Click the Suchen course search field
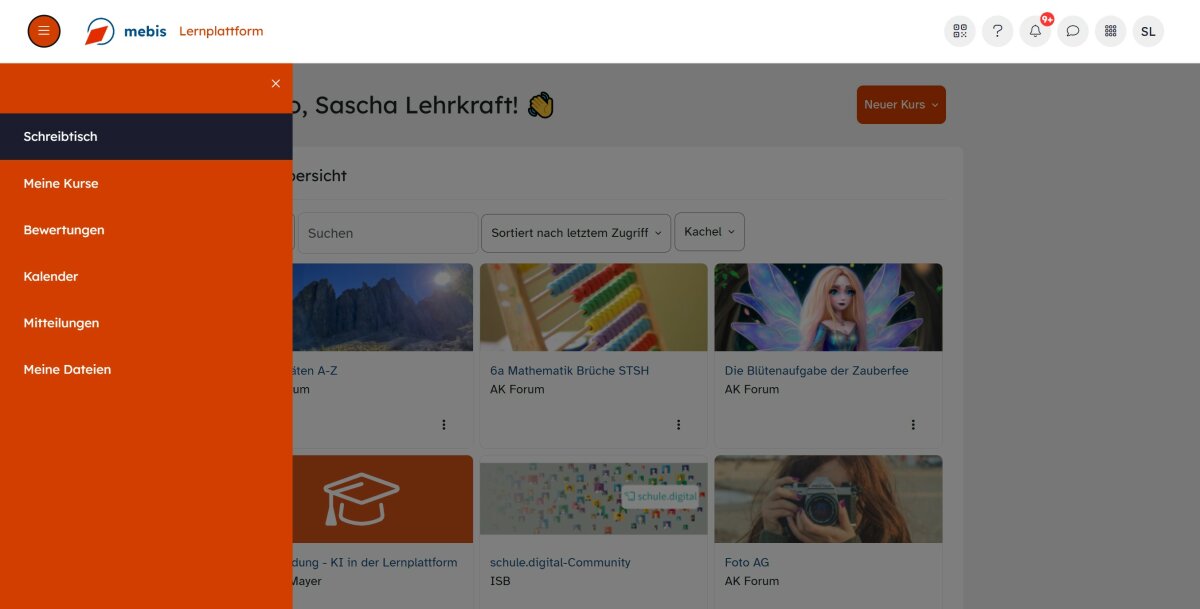 pyautogui.click(x=388, y=233)
